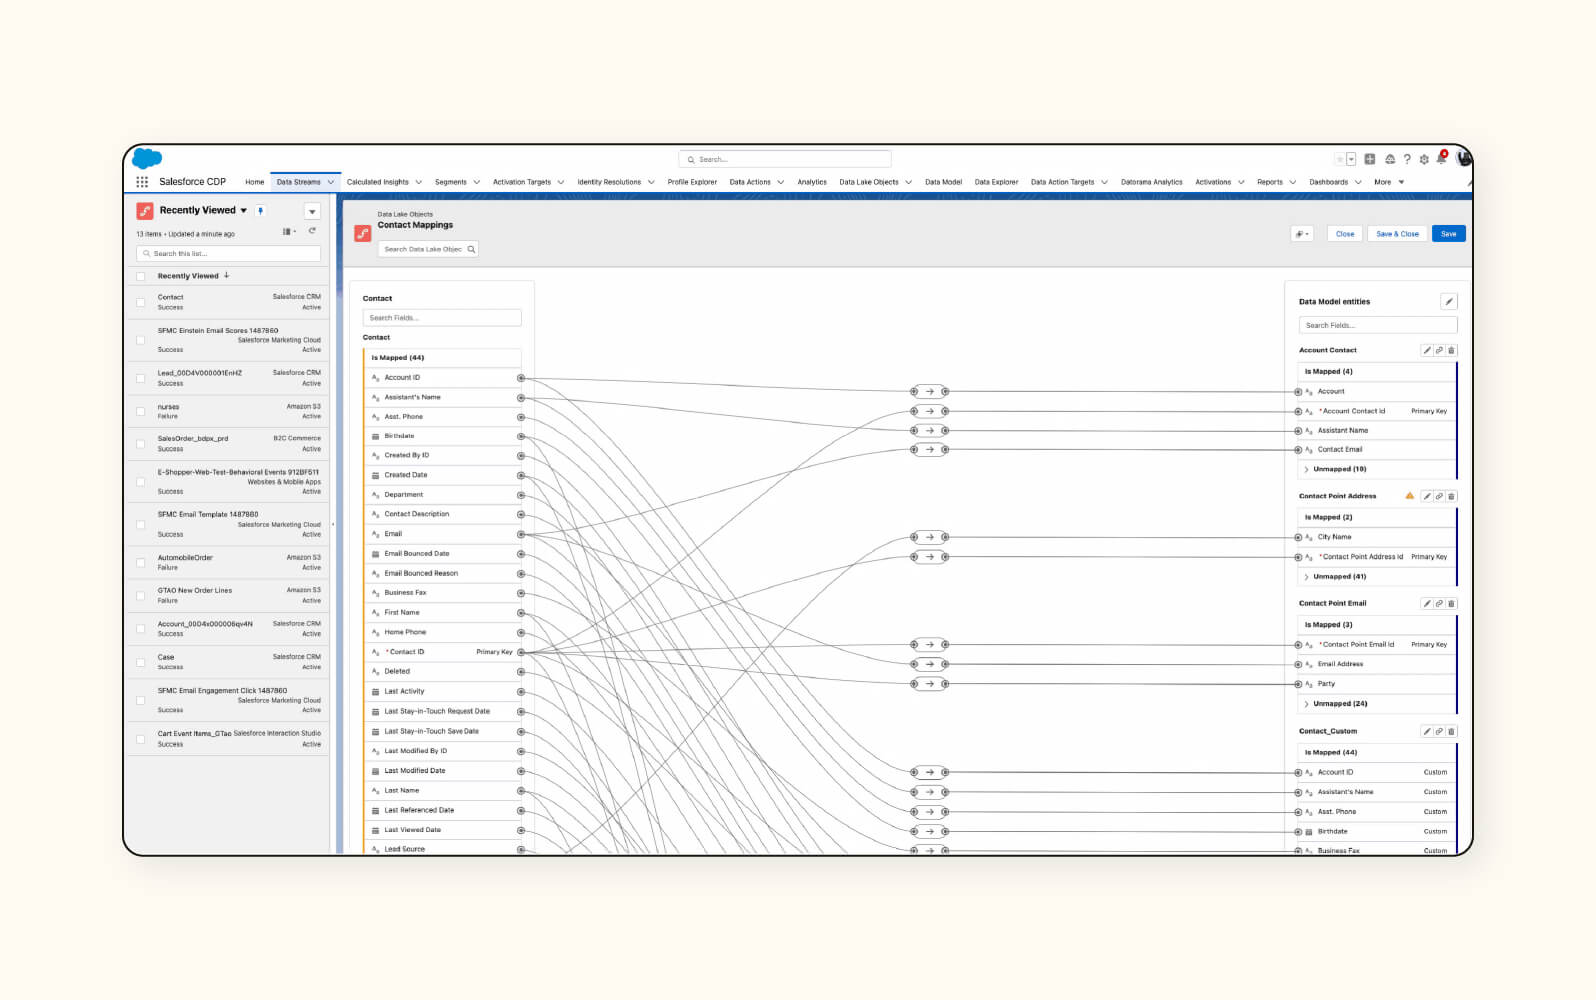Tick the select-all checkbox in list header
The image size is (1596, 1000).
tap(141, 276)
